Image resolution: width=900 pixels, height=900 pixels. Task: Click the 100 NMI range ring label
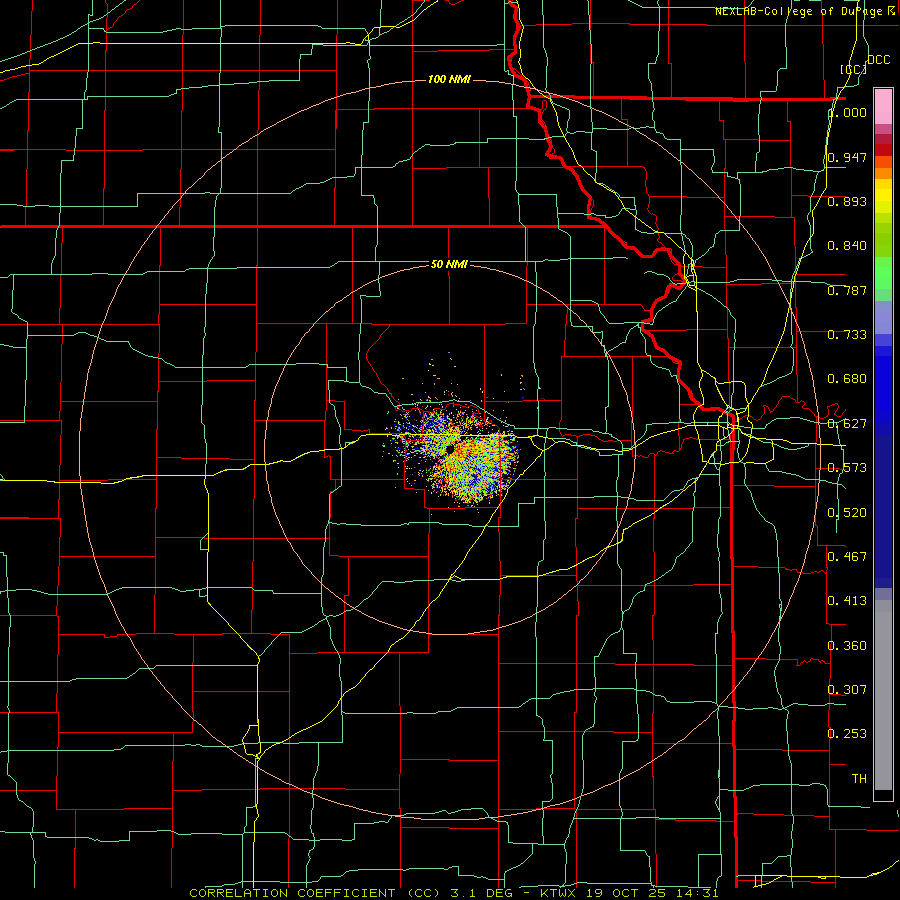449,79
